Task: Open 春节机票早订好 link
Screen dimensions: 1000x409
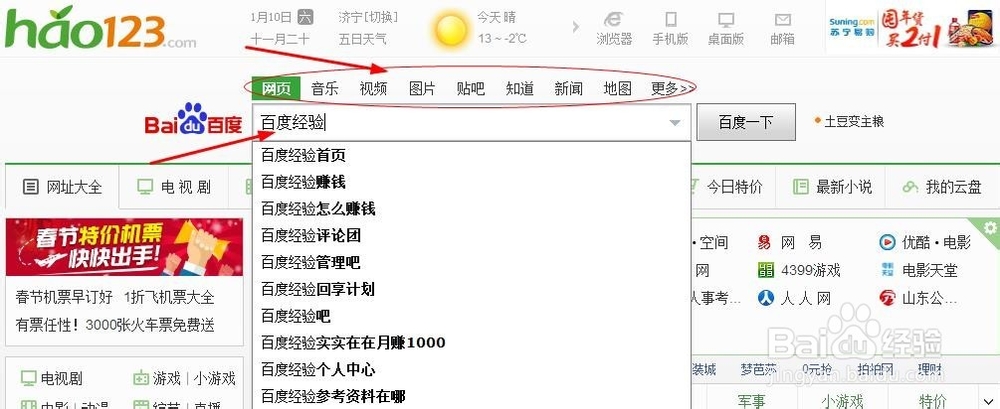Action: point(64,297)
